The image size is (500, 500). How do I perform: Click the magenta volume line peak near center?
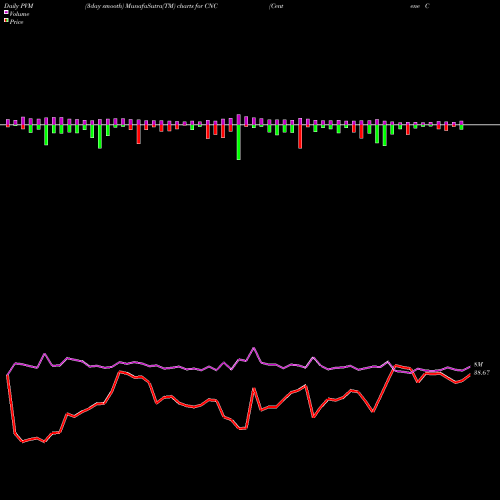pos(254,348)
